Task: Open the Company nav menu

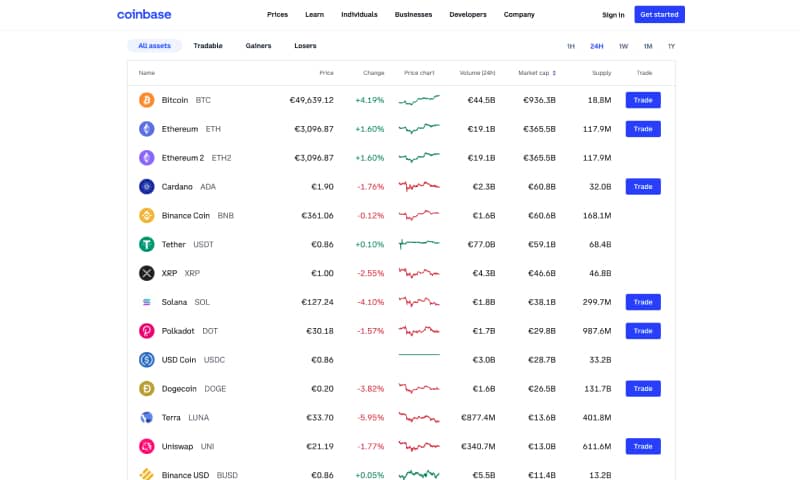Action: point(519,14)
